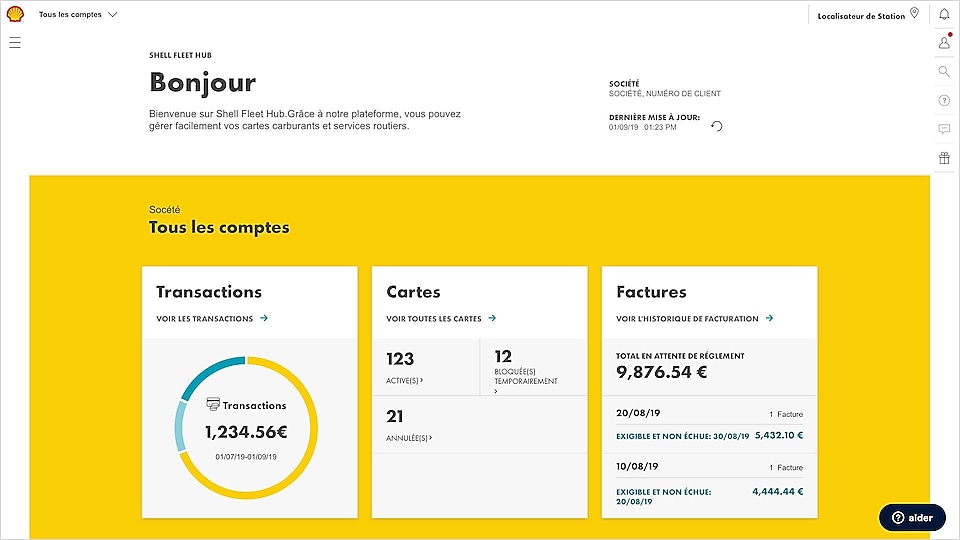The width and height of the screenshot is (960, 540).
Task: Click arrow beside Voir les transactions
Action: pyautogui.click(x=264, y=318)
